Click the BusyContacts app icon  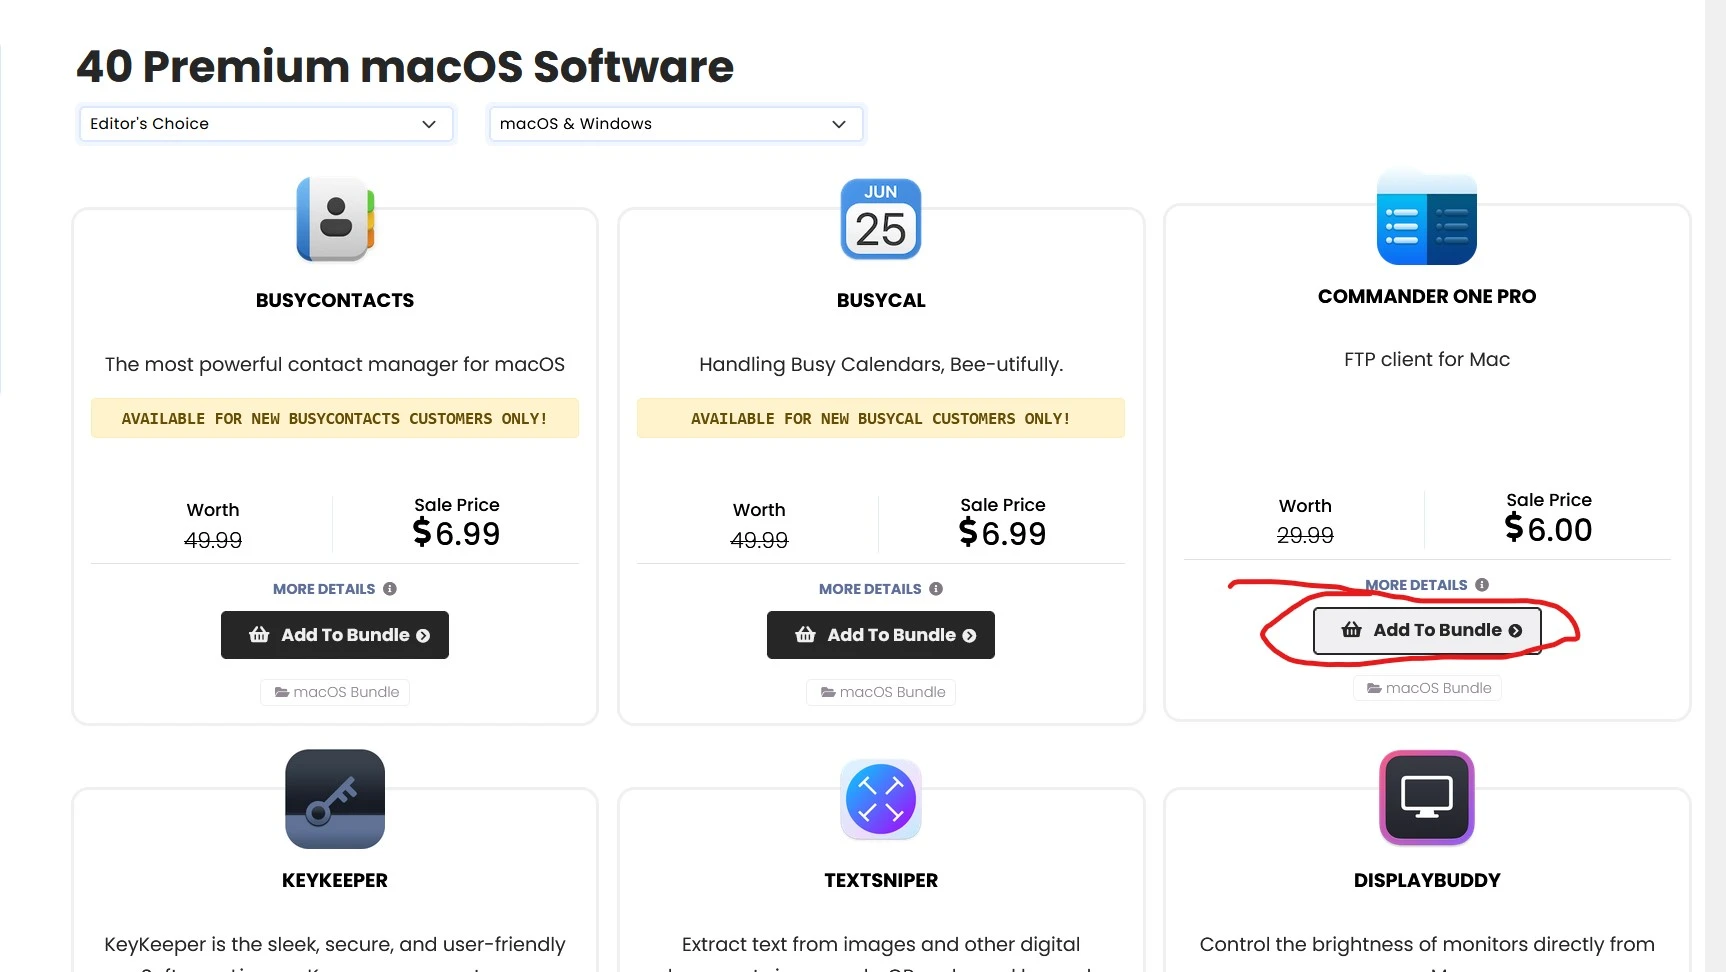[x=335, y=219]
